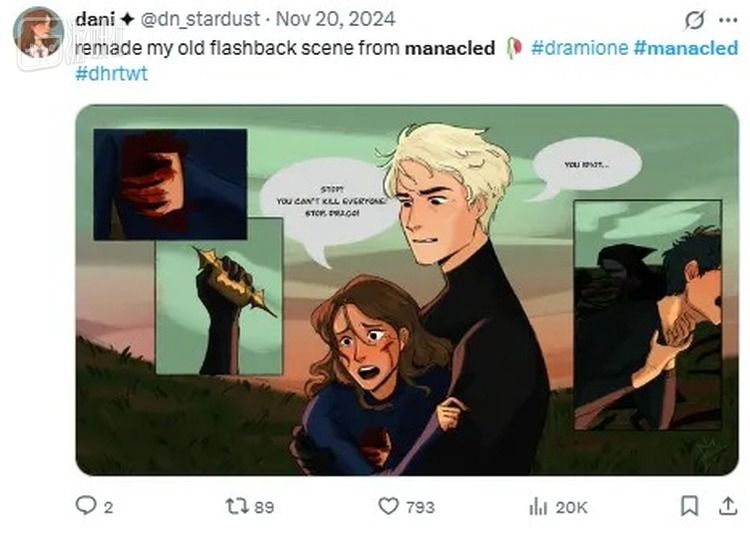Click the reply count number 2
The width and height of the screenshot is (750, 534).
108,507
